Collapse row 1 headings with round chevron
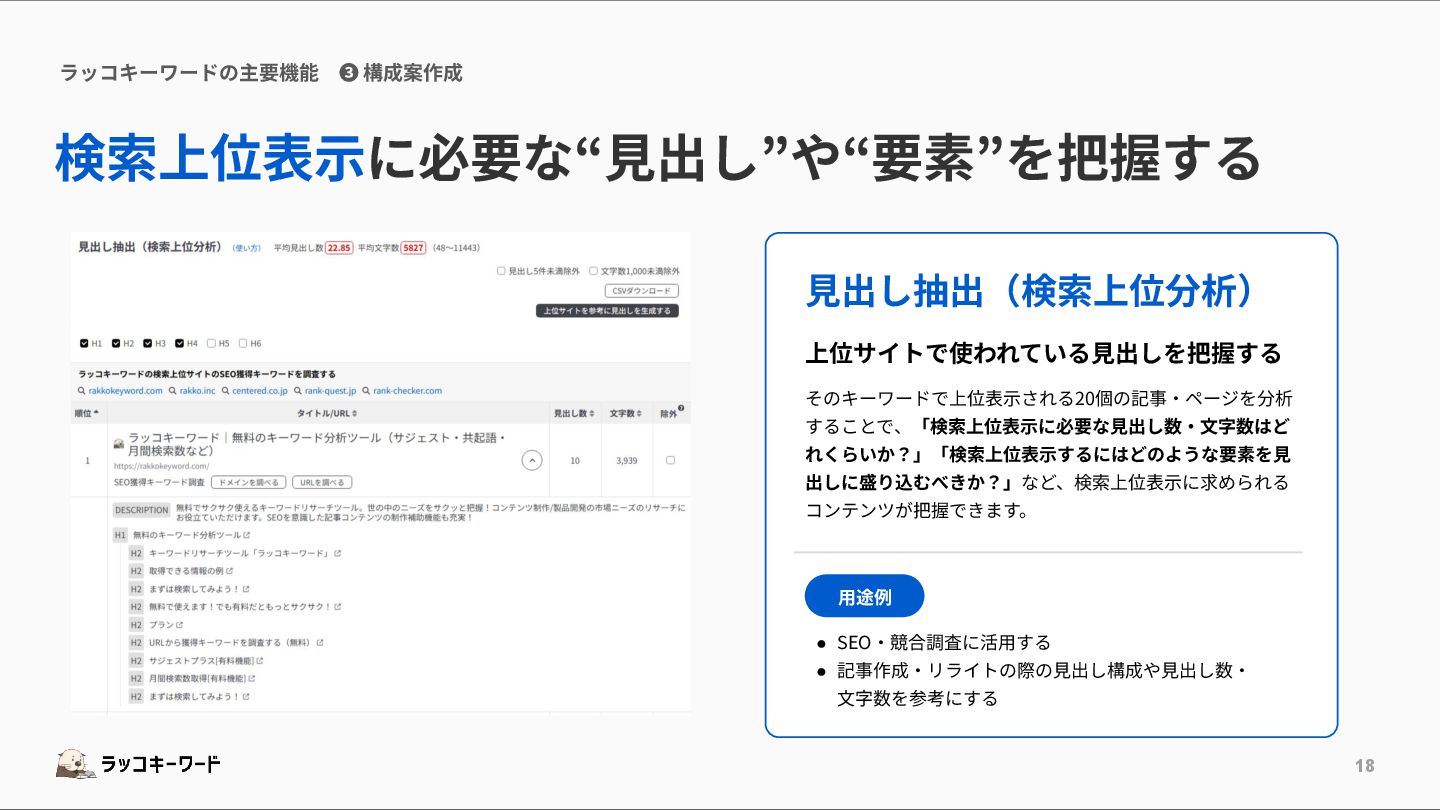1440x810 pixels. [x=532, y=461]
